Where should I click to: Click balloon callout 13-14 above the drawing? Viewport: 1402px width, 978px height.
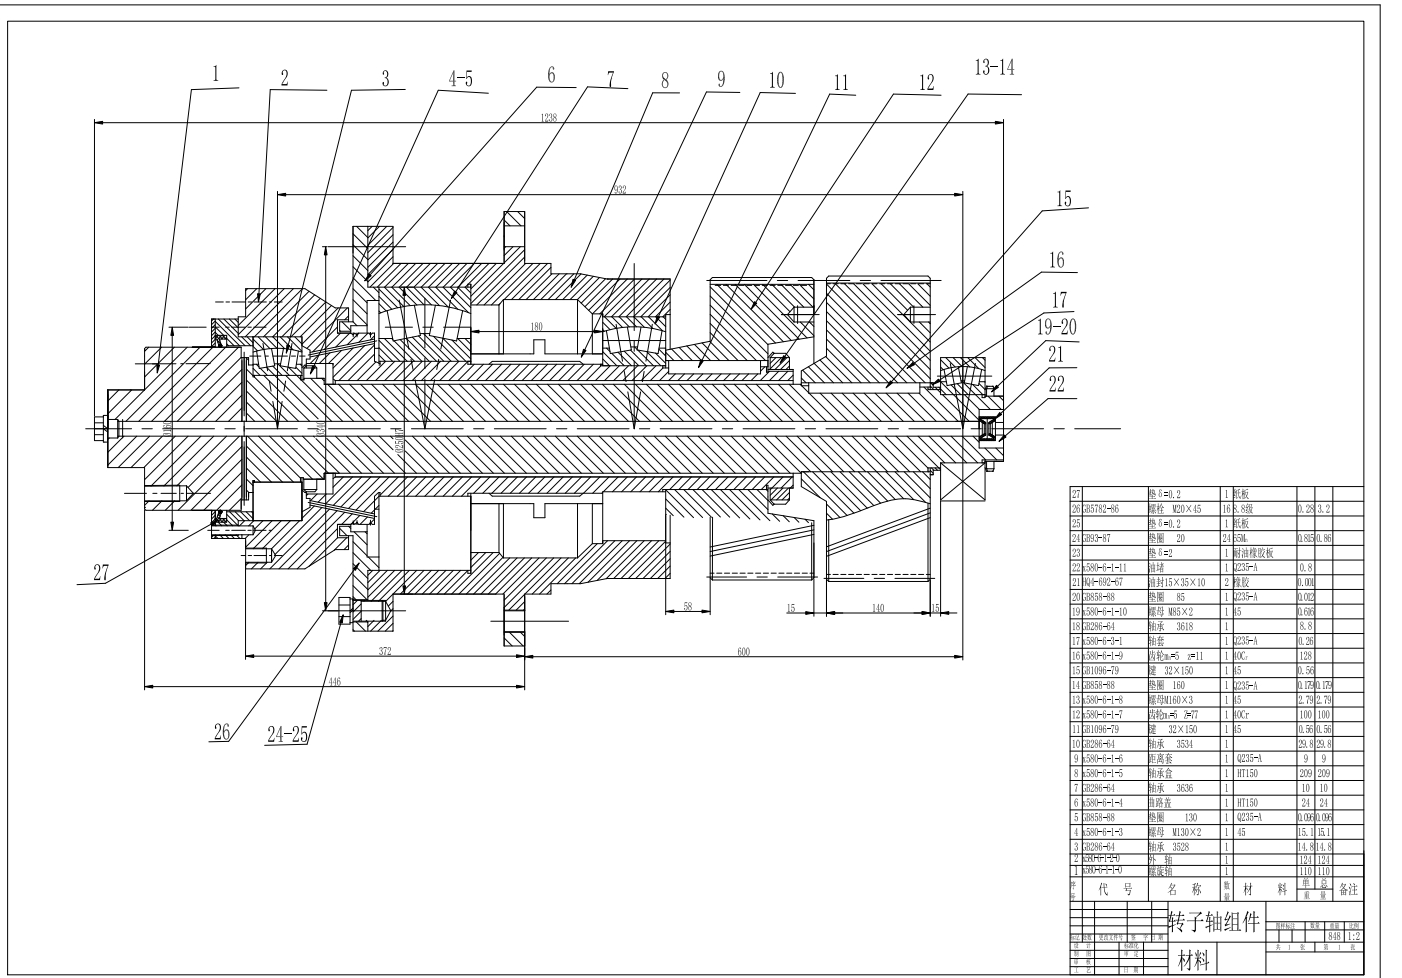[995, 66]
